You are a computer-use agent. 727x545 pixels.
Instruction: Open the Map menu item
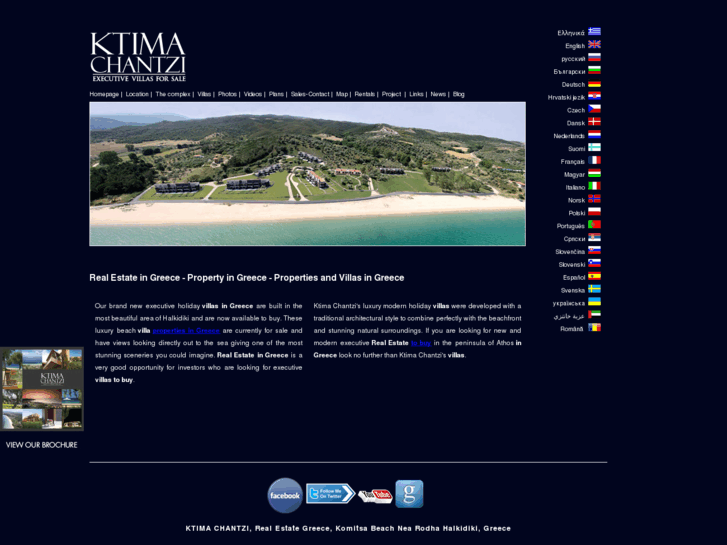click(x=342, y=94)
